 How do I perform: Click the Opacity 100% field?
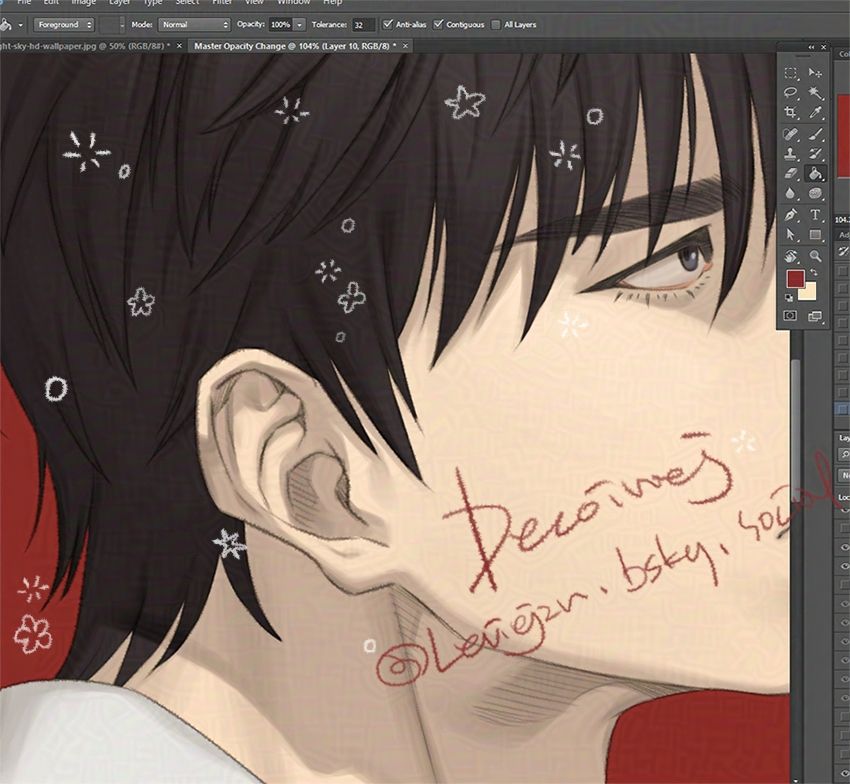280,25
